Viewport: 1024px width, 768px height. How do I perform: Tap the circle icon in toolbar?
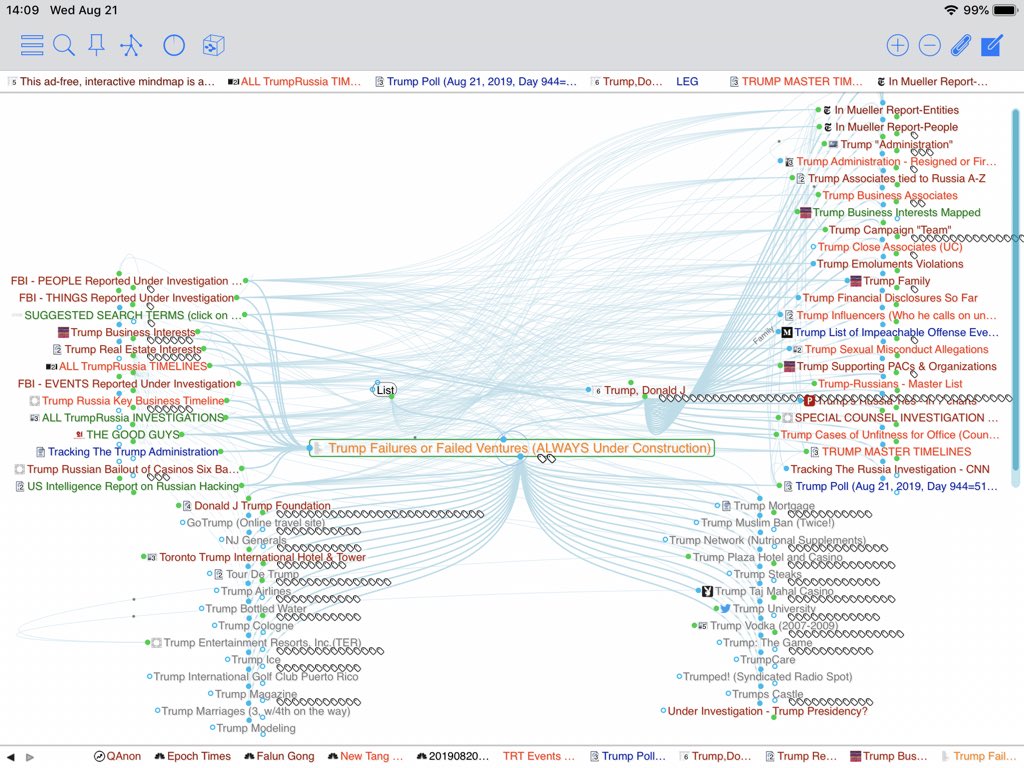(x=174, y=45)
